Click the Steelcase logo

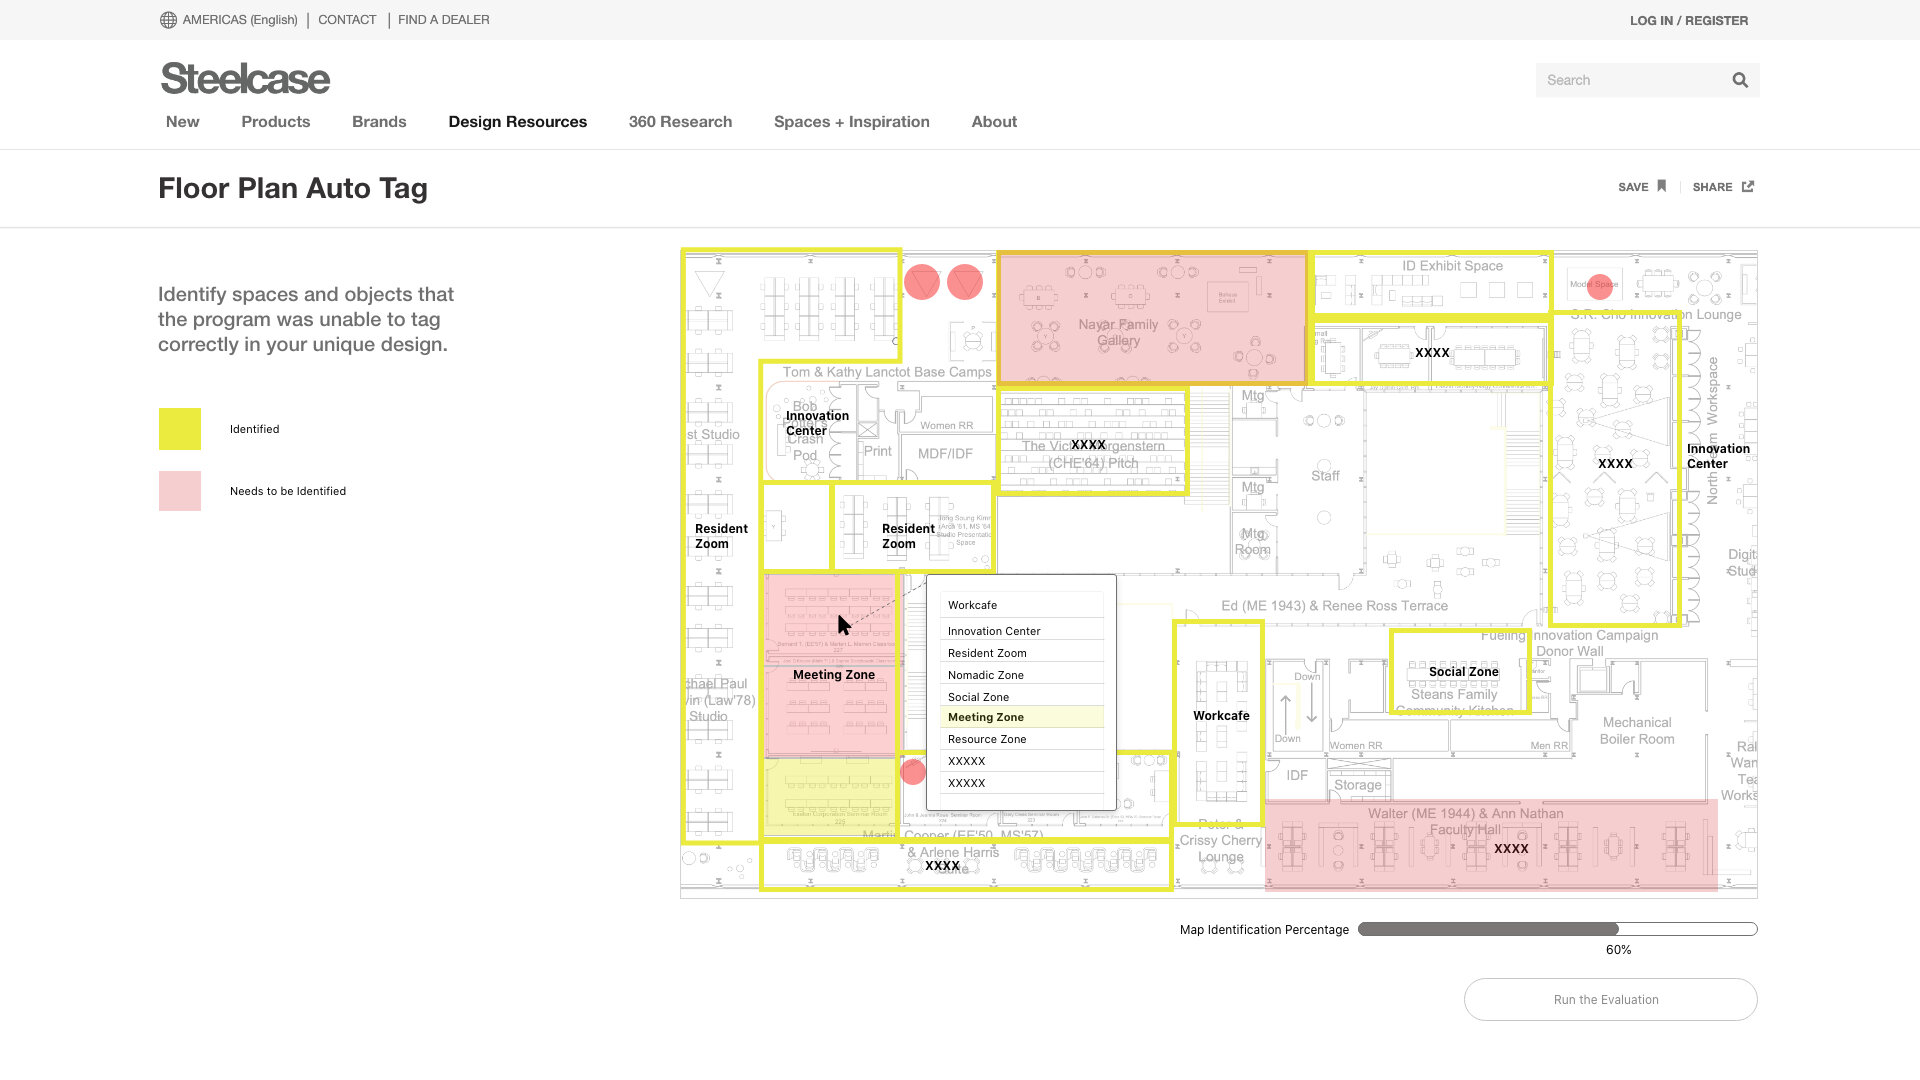tap(245, 79)
